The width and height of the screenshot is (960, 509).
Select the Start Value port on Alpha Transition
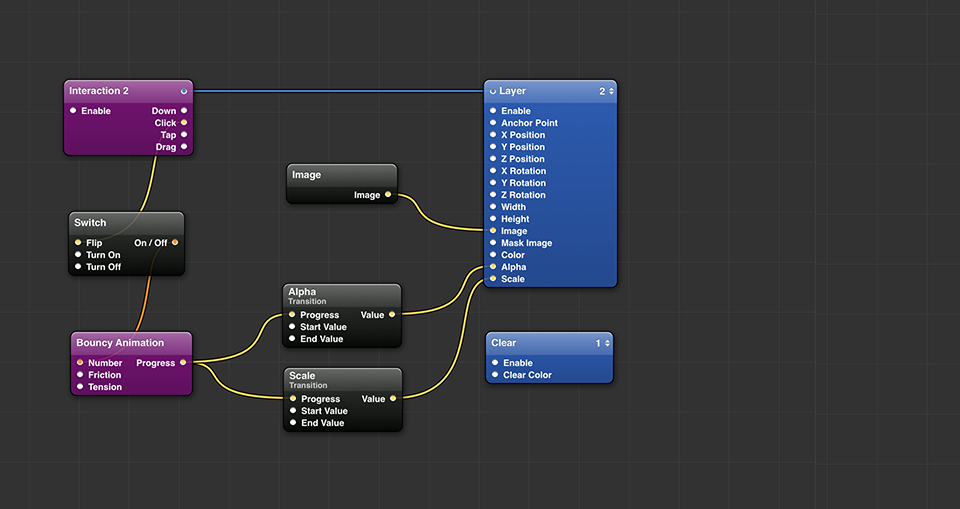point(292,327)
